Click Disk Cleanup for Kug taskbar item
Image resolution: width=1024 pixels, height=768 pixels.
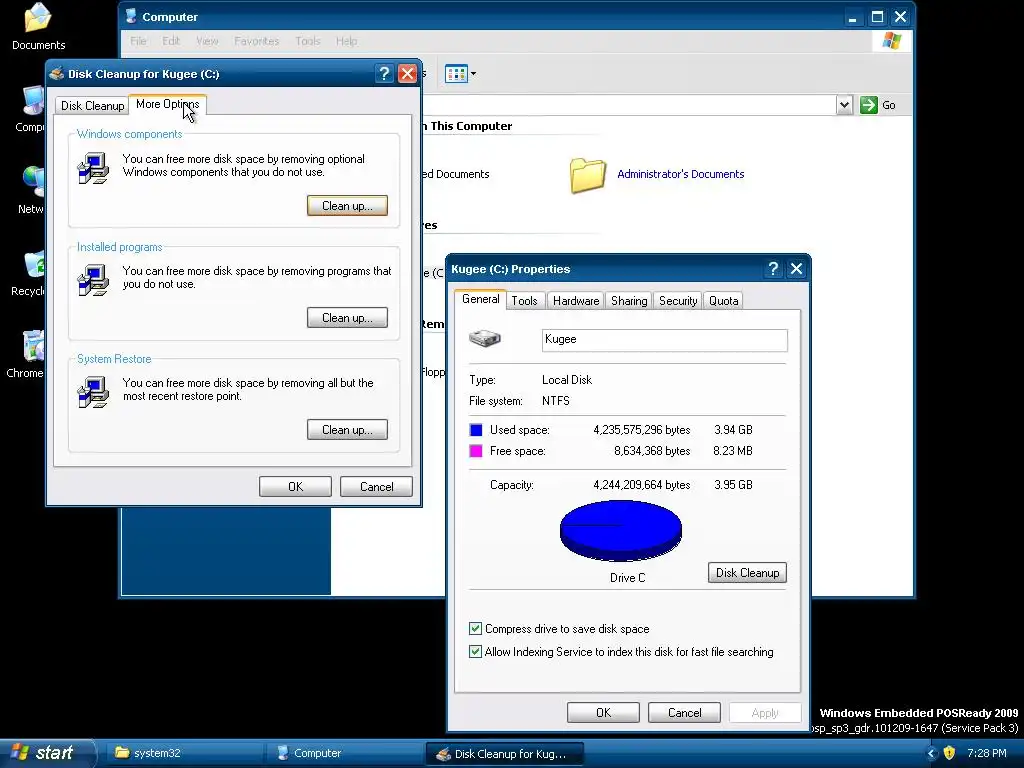pyautogui.click(x=504, y=753)
